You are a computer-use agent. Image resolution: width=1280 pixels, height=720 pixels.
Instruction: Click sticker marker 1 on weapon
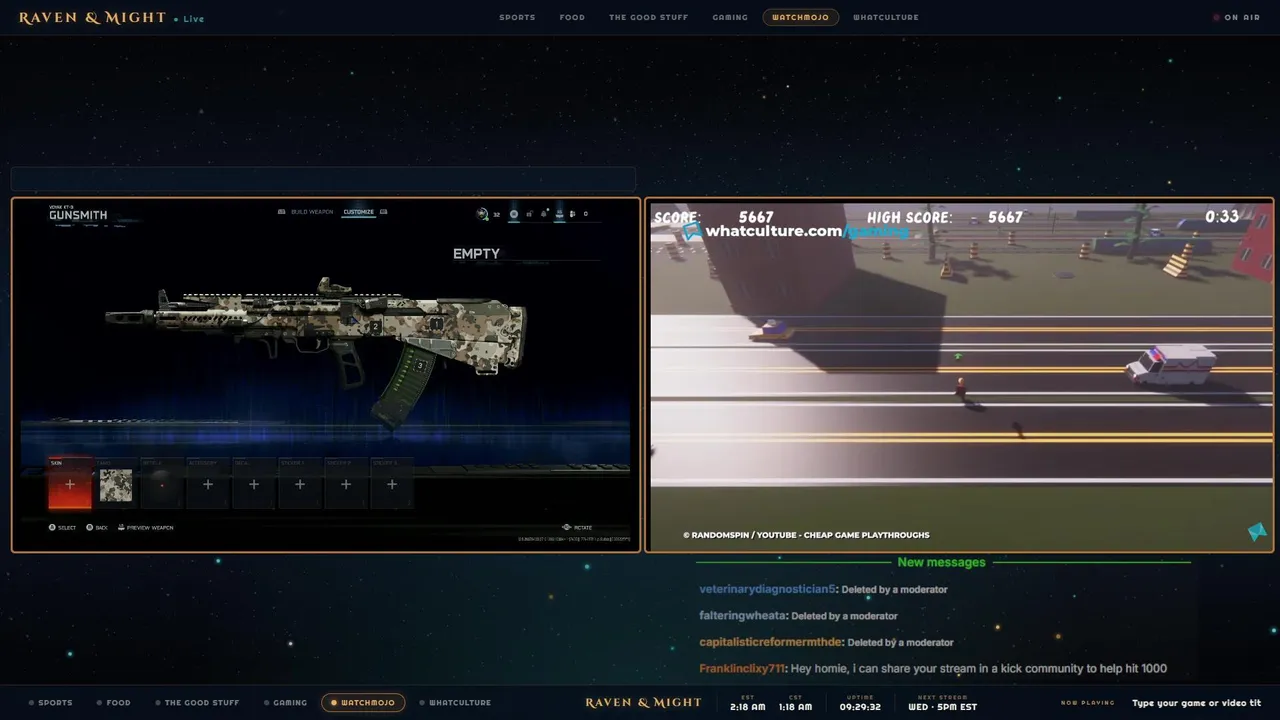tap(437, 323)
